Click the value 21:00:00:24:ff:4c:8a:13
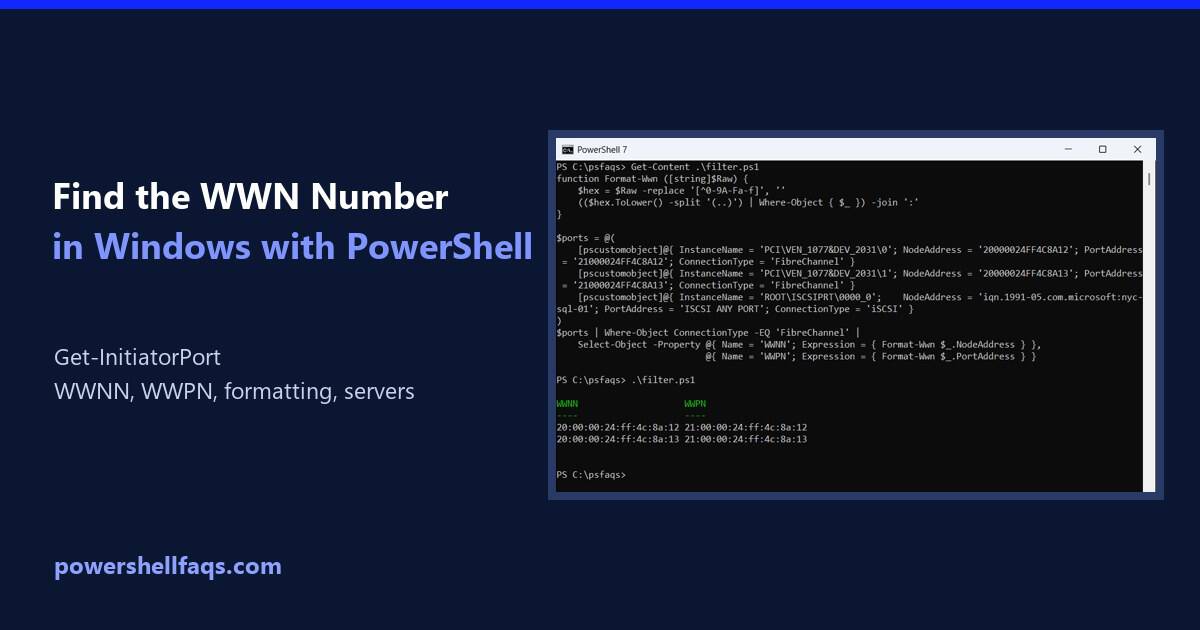This screenshot has height=630, width=1200. point(746,439)
